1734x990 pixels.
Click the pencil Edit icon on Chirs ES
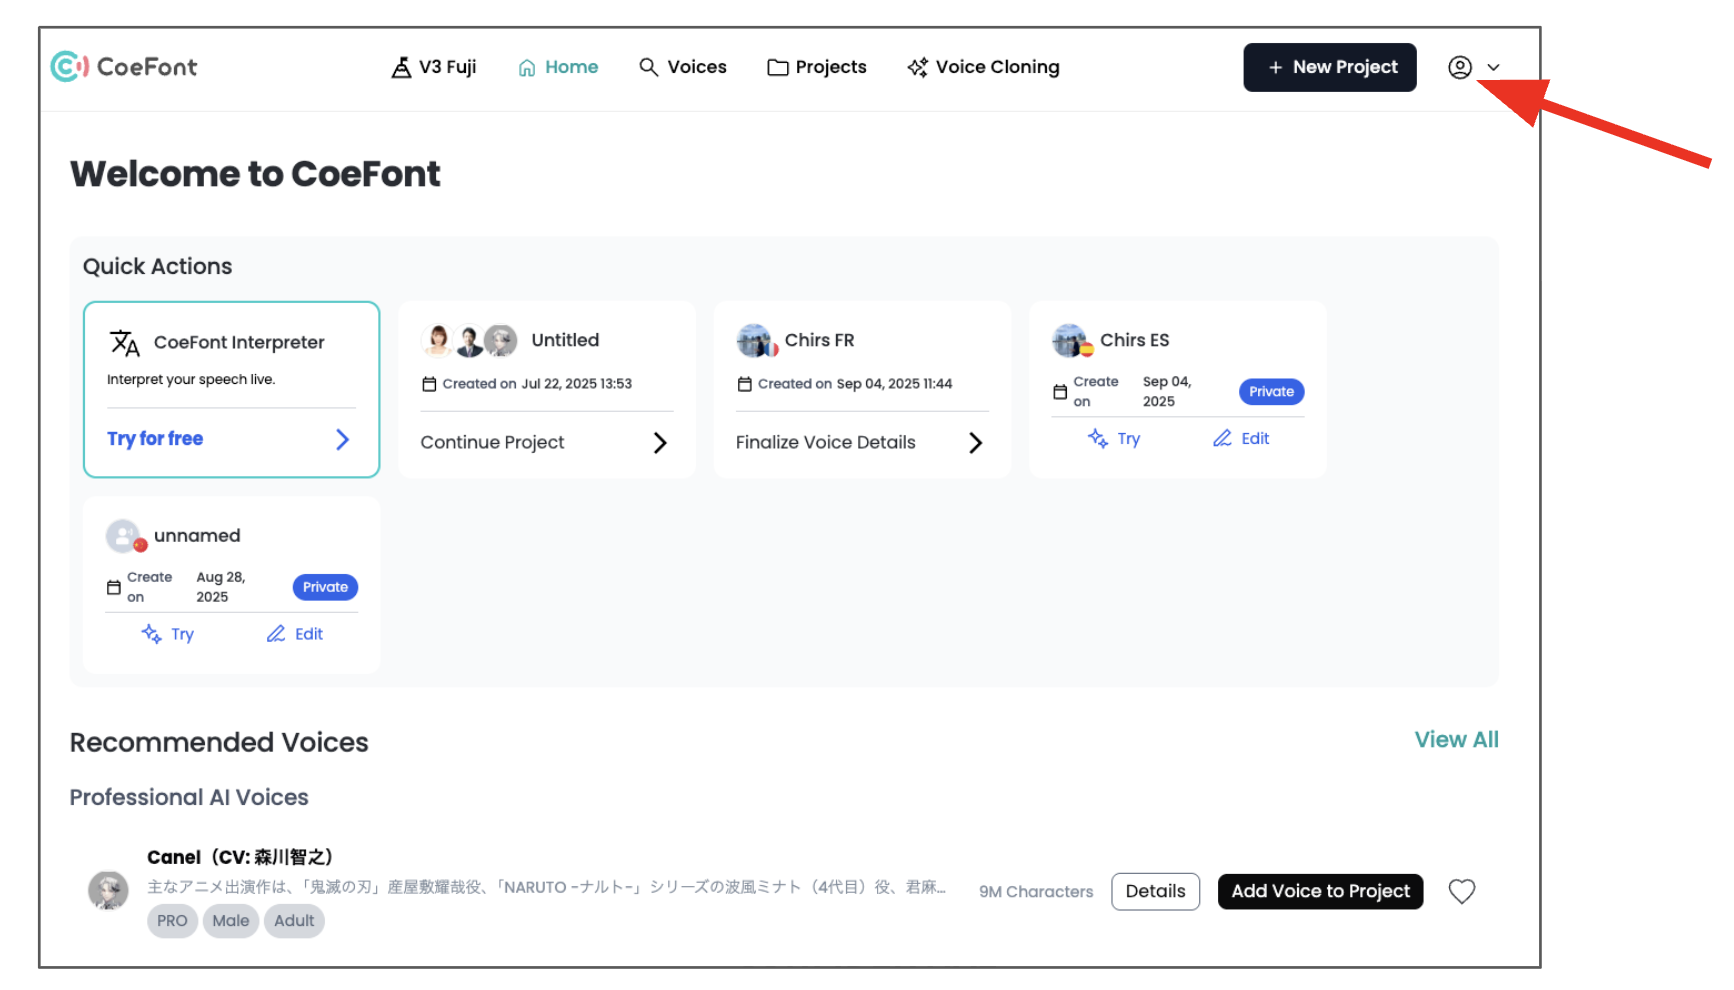(1222, 438)
